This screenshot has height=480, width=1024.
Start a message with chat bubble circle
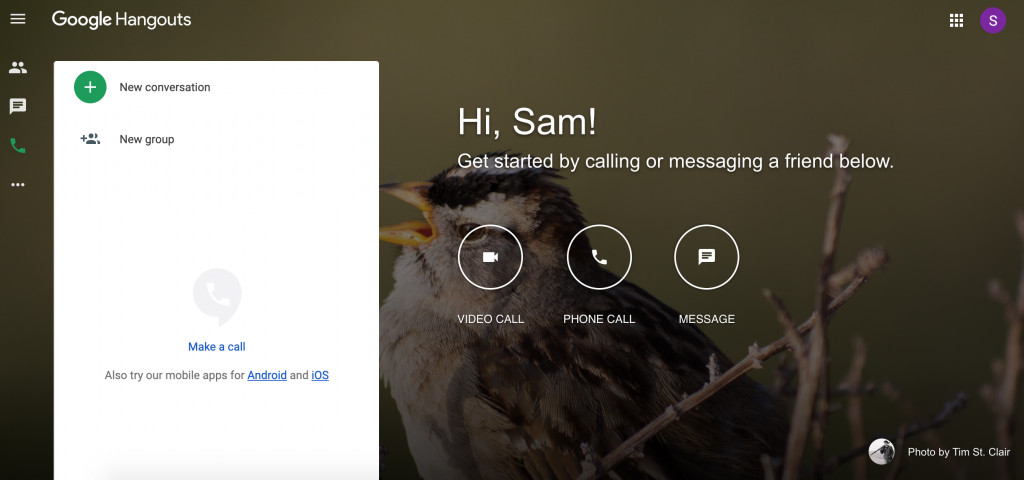707,257
